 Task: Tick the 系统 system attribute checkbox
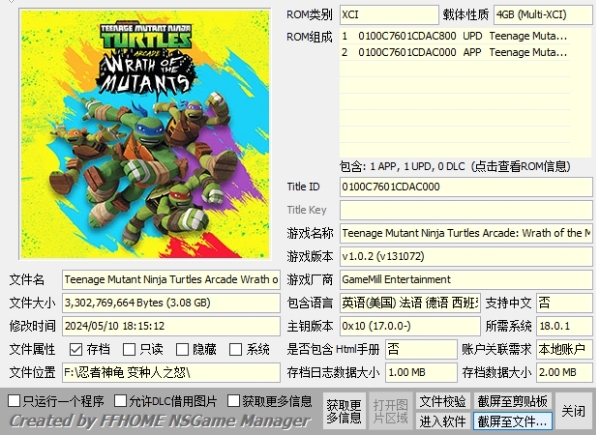click(x=236, y=349)
